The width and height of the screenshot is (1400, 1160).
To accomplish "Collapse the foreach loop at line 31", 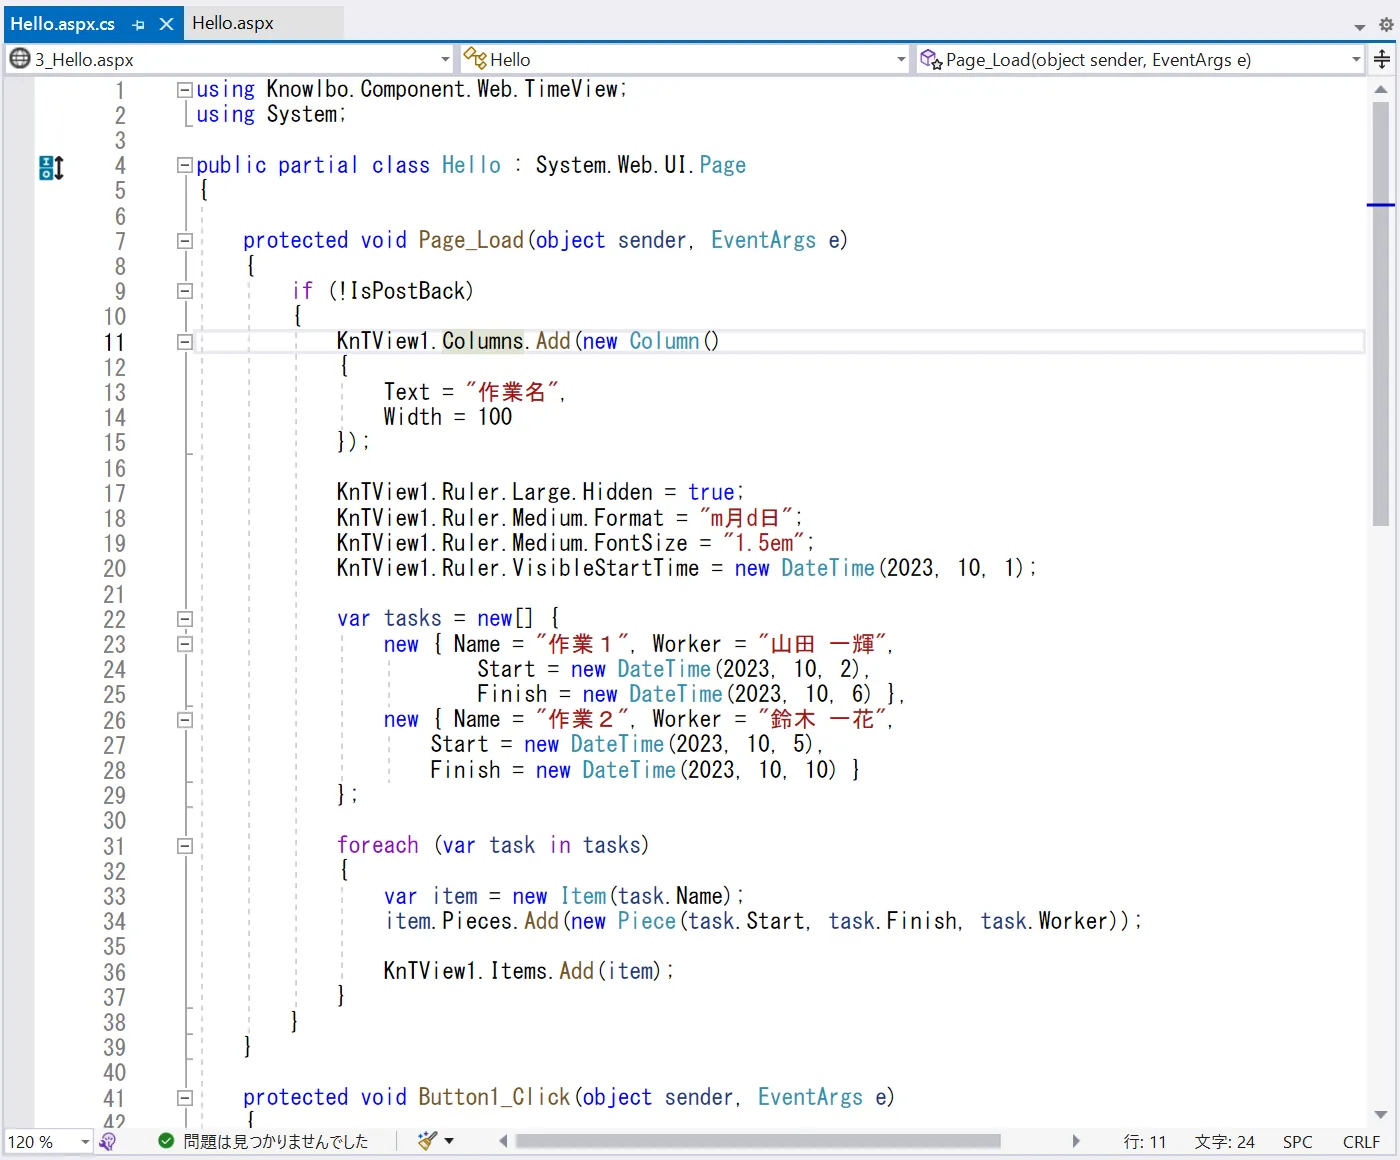I will coord(184,845).
